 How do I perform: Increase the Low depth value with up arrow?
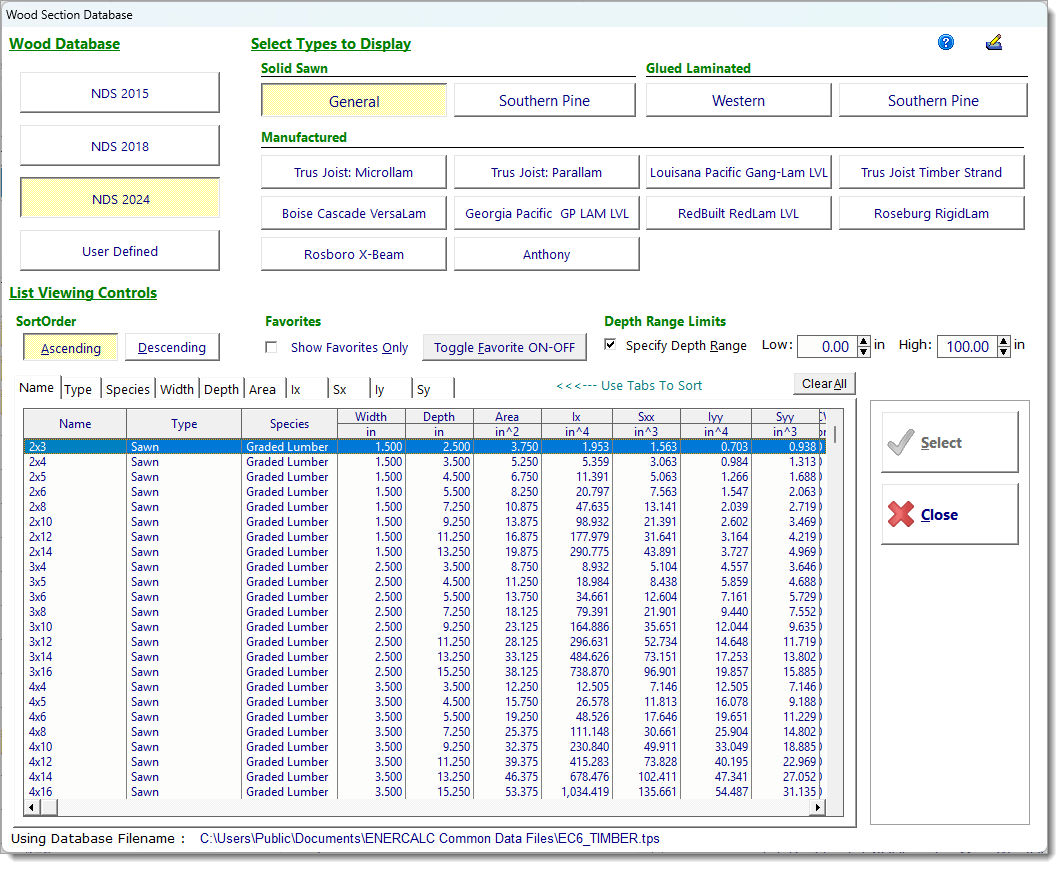click(864, 341)
